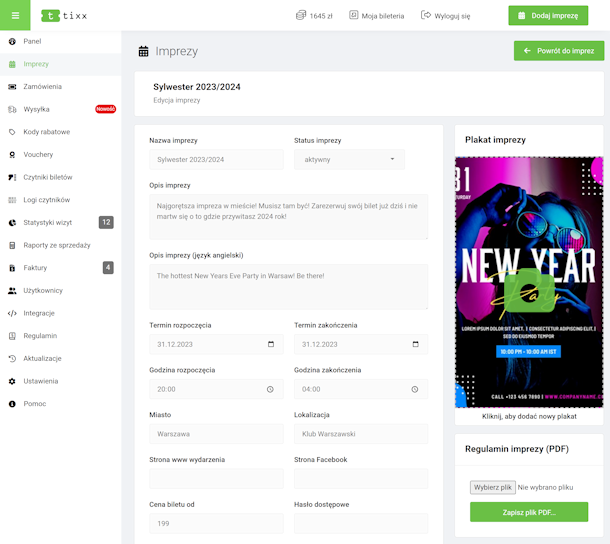Click the Zamówienia cart icon

(x=12, y=87)
